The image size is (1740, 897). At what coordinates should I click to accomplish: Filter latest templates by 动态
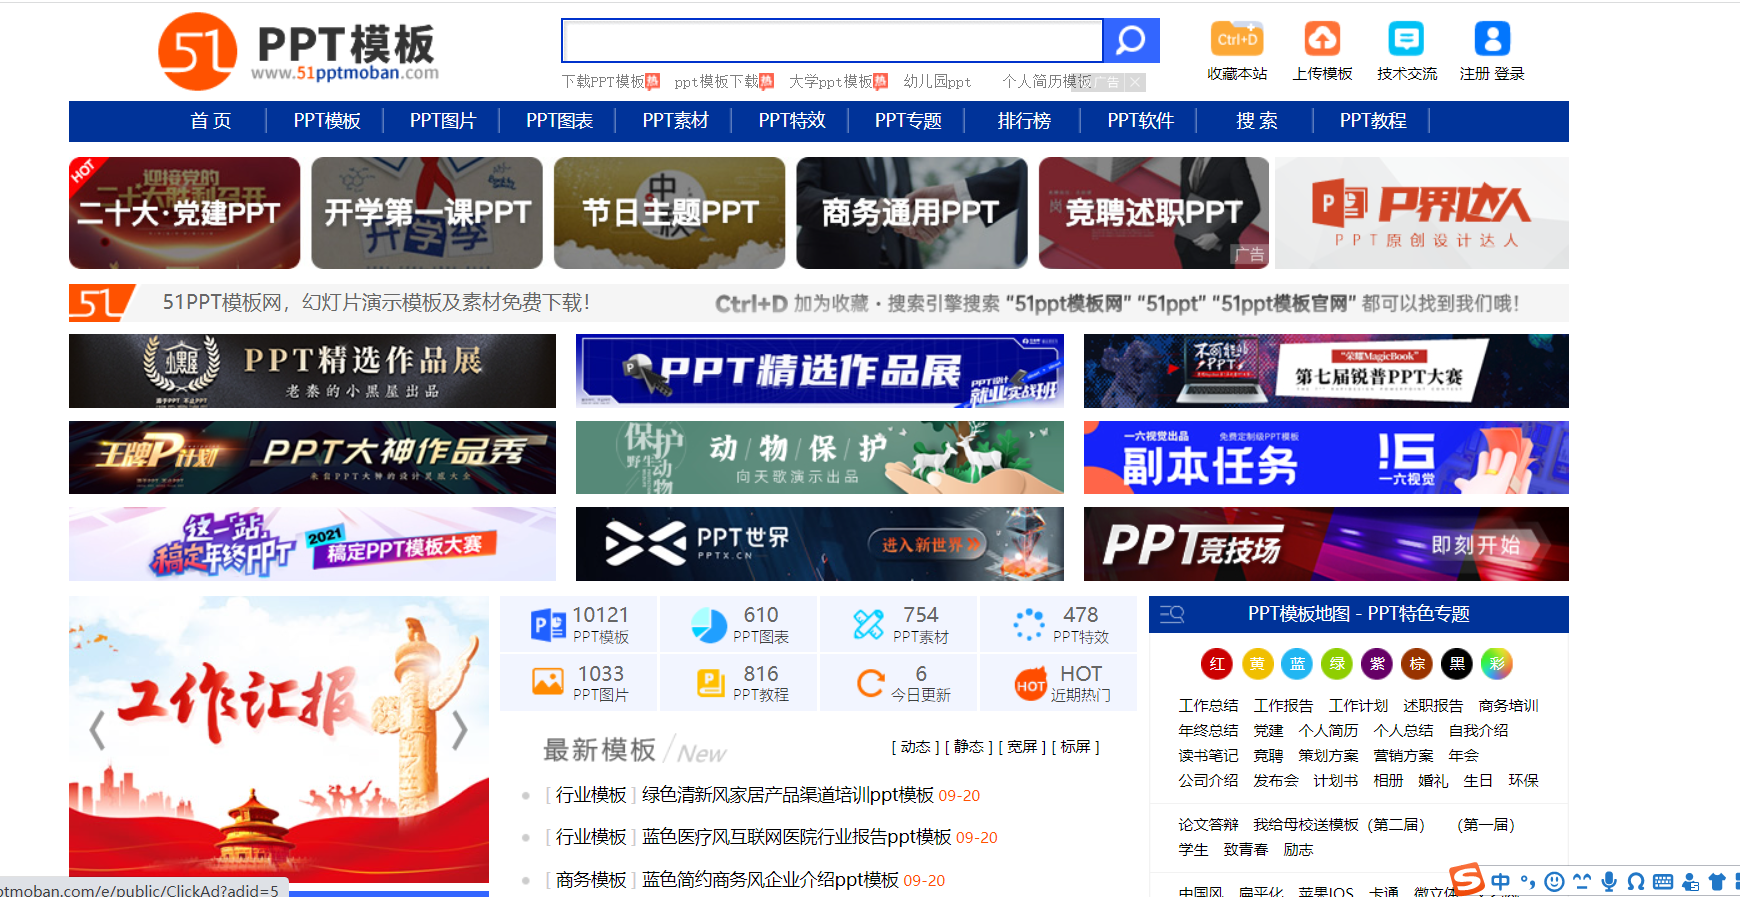915,747
